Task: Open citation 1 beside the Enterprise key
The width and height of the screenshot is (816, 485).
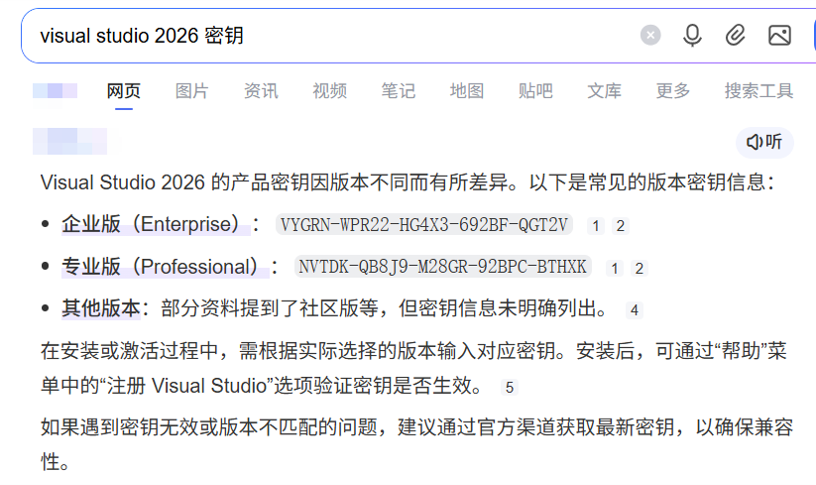Action: coord(596,226)
